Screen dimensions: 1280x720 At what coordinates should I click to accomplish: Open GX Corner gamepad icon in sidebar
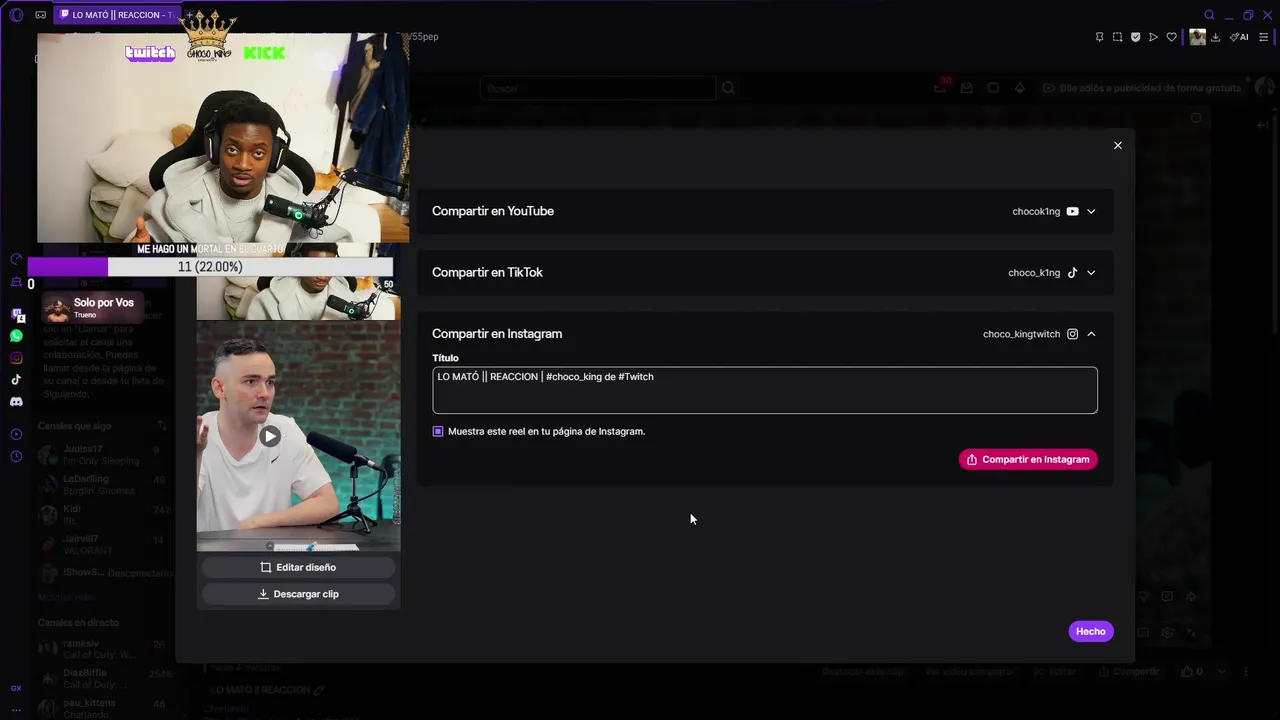coord(16,283)
